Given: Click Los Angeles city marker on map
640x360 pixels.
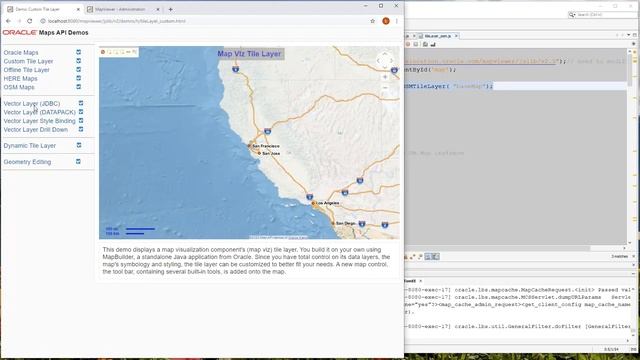Looking at the screenshot, I should 313,203.
